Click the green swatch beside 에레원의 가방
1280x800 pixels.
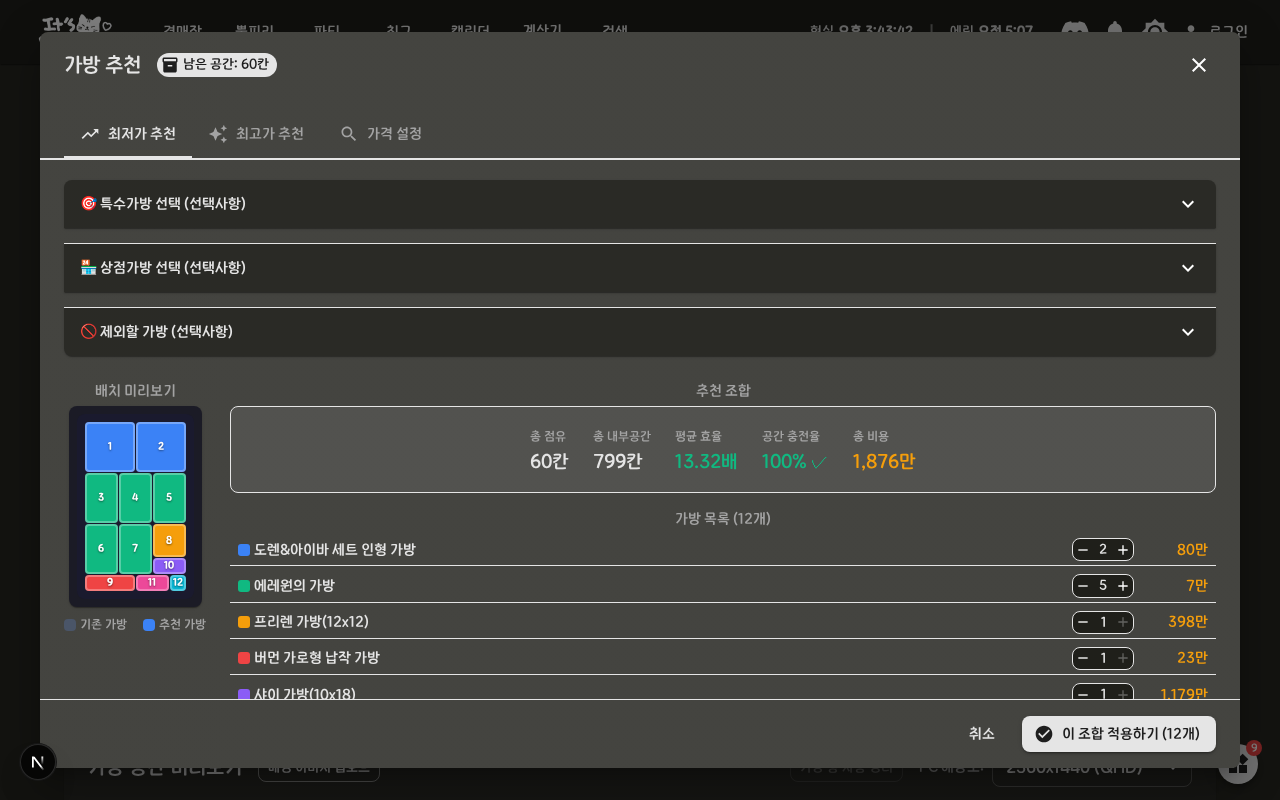[244, 586]
